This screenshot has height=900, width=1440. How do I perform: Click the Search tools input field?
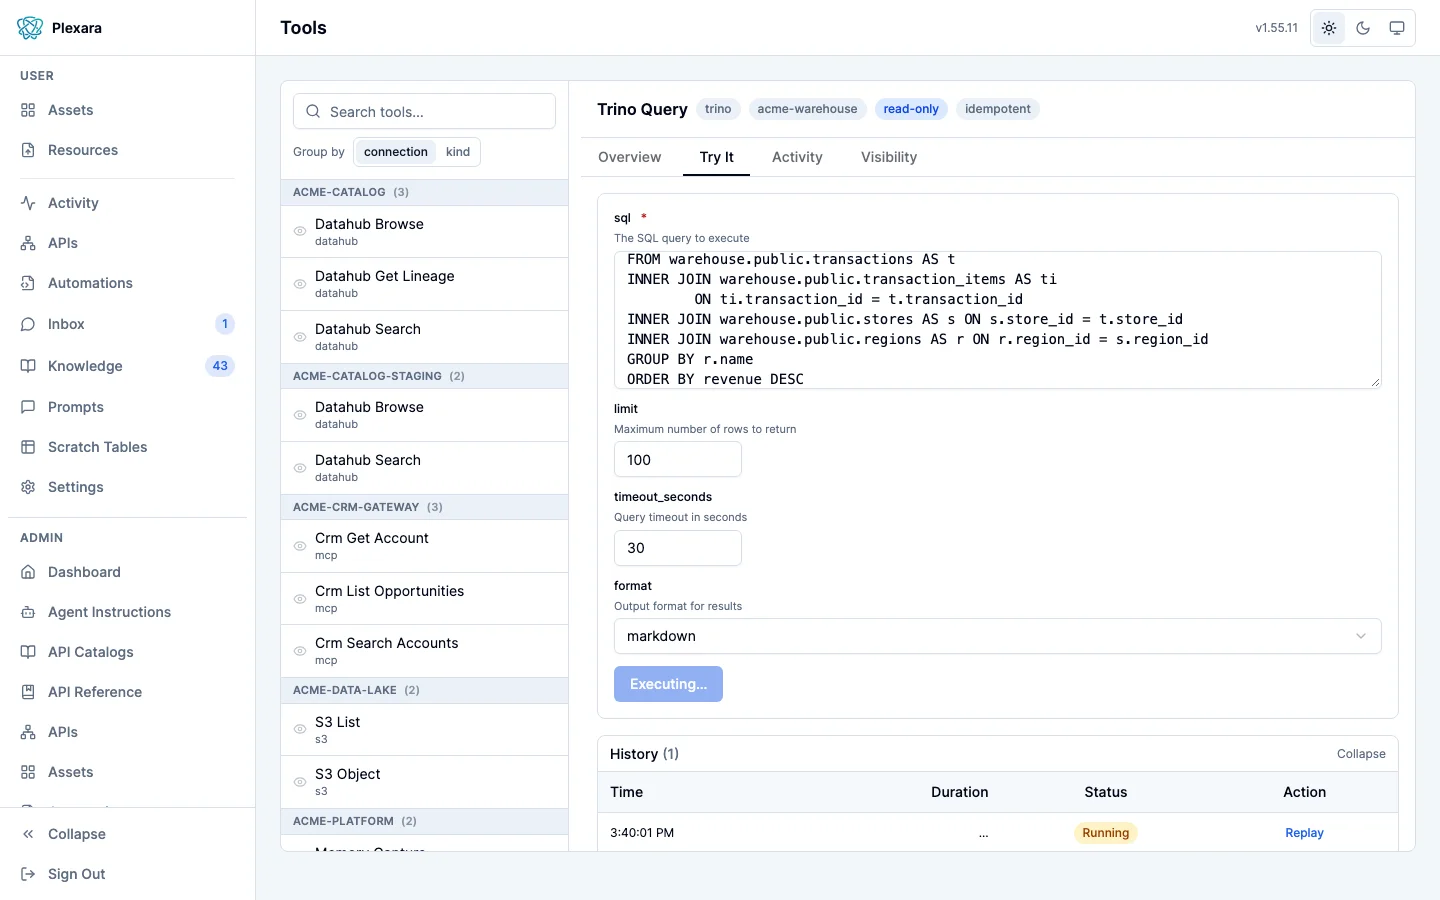tap(424, 111)
